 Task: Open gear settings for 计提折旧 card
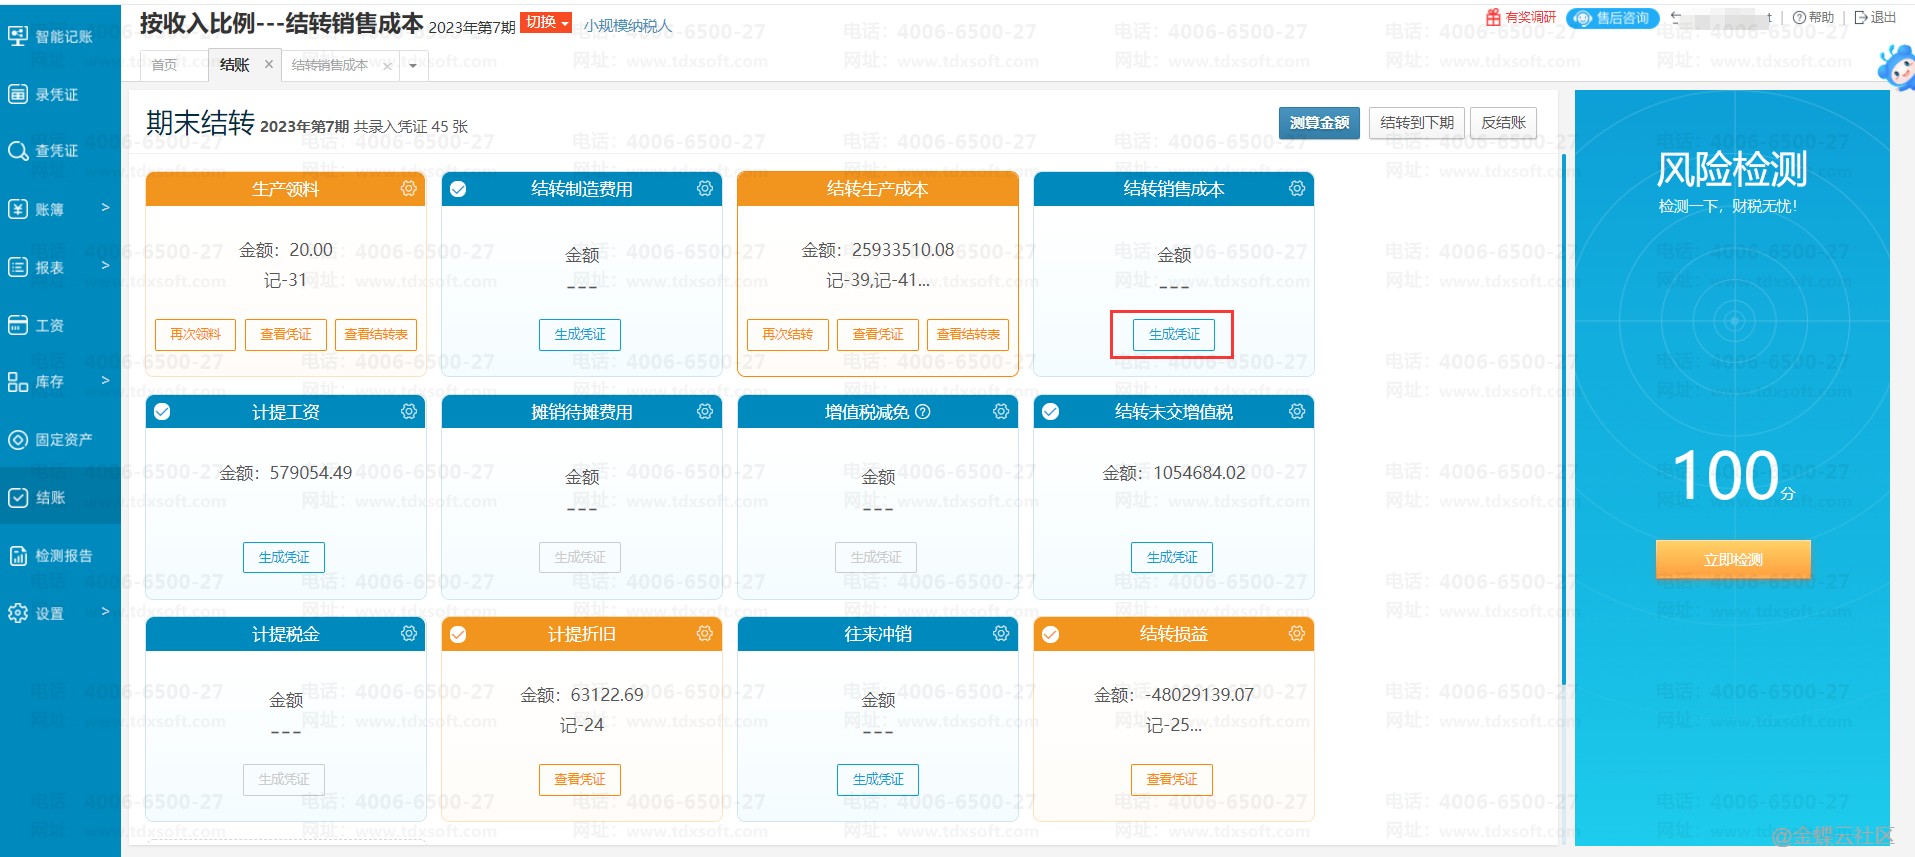[x=704, y=634]
